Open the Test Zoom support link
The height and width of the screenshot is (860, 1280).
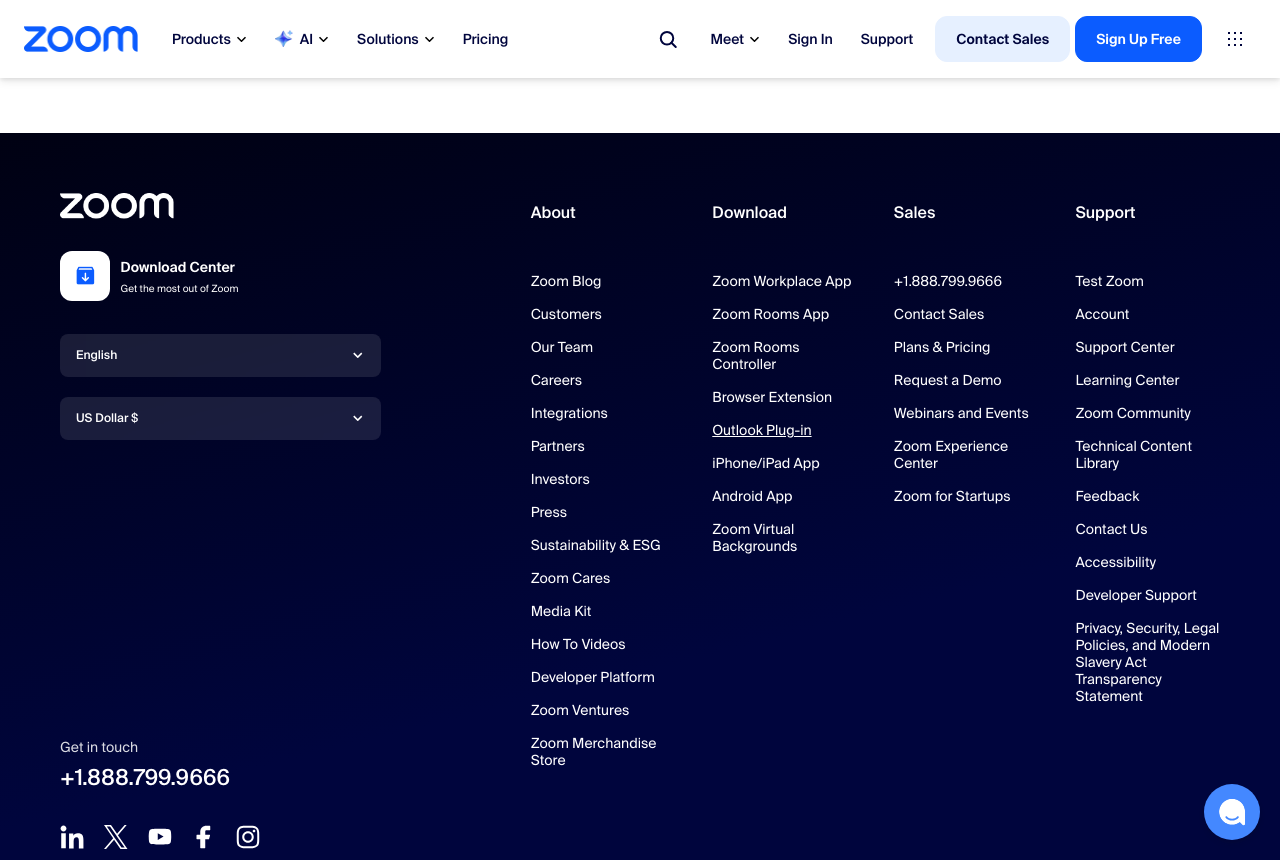click(x=1109, y=281)
